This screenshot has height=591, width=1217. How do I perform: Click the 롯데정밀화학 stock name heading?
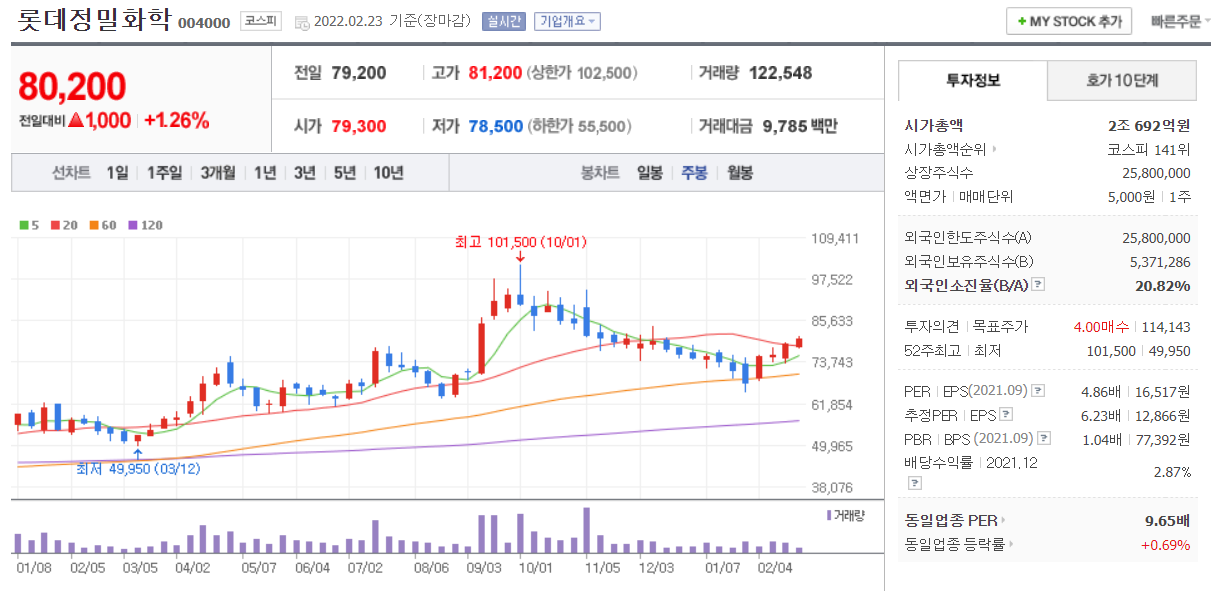coord(94,20)
